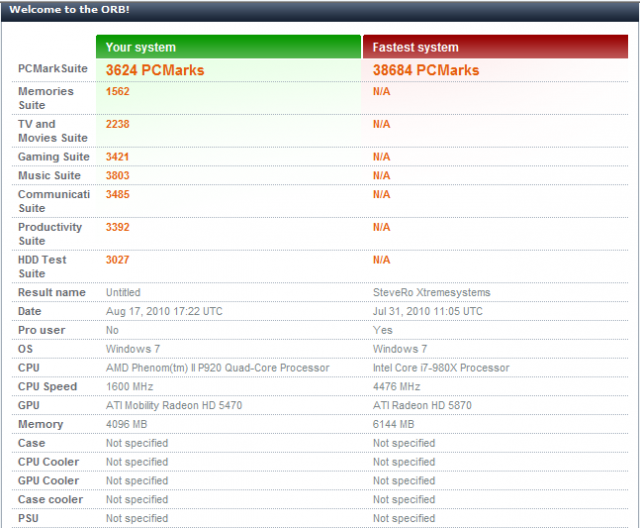Click the Gaming Suite row label
The image size is (640, 528).
(53, 157)
